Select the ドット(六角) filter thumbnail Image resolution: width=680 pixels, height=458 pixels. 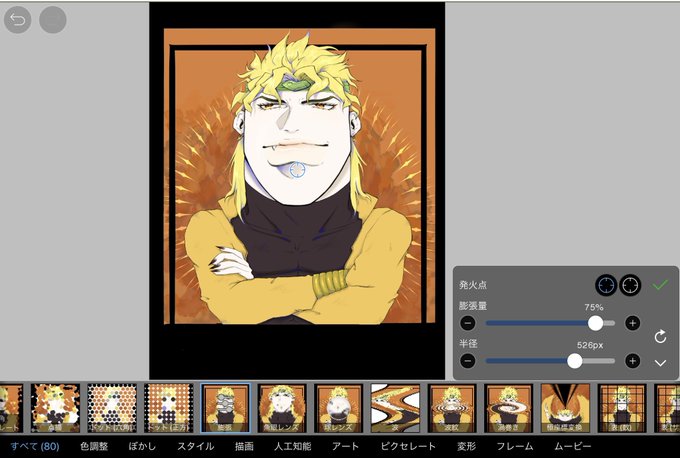[112, 408]
